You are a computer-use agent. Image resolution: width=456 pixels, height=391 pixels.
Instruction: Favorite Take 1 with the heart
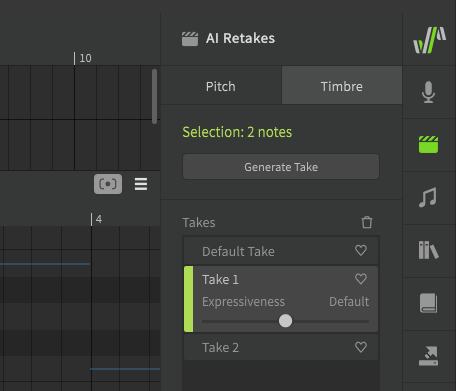coord(361,279)
